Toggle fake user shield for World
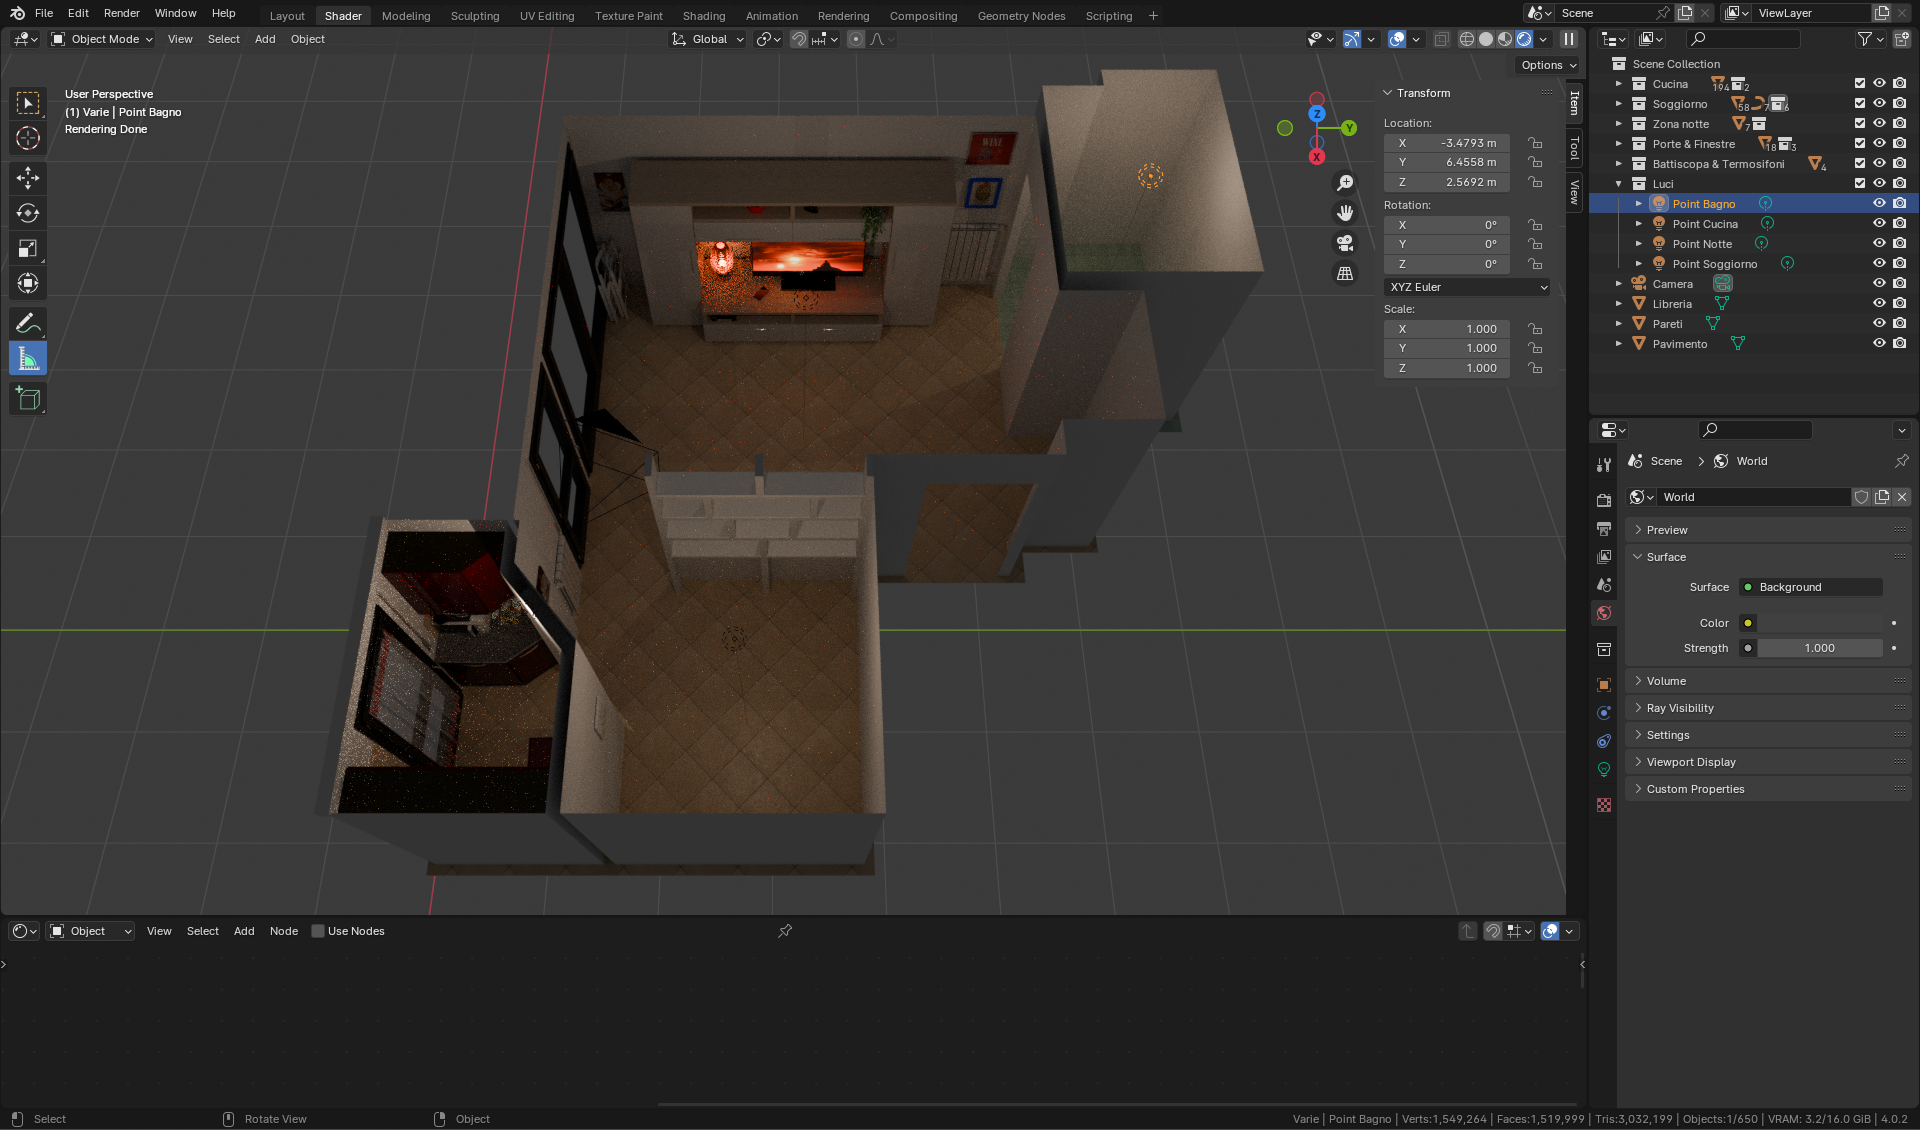The image size is (1920, 1130). pos(1861,497)
